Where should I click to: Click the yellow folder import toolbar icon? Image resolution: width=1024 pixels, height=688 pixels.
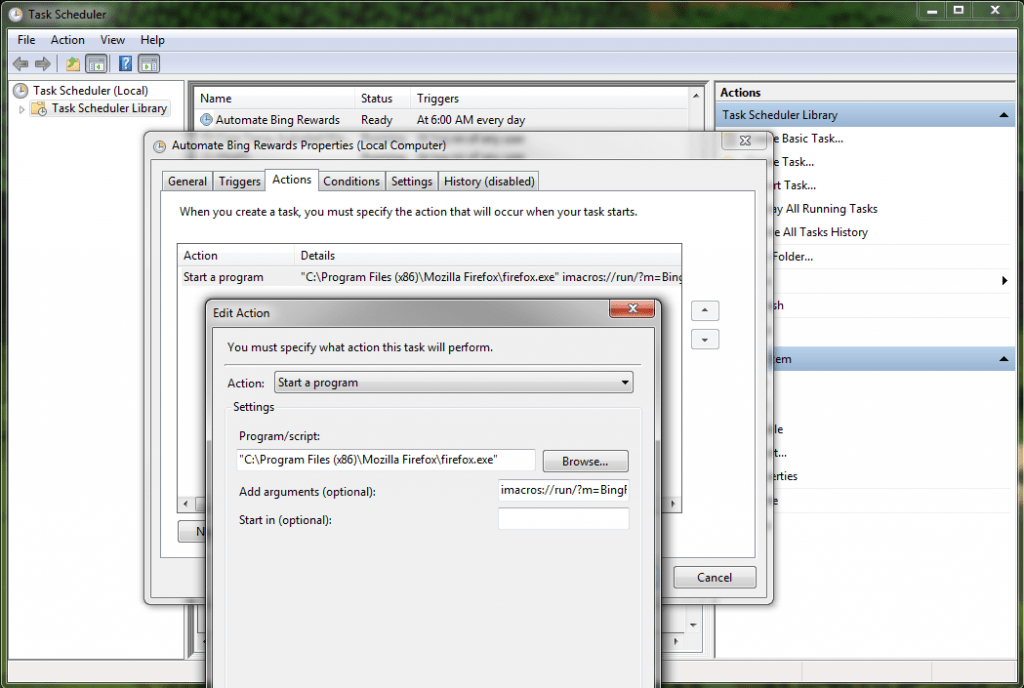(x=71, y=63)
